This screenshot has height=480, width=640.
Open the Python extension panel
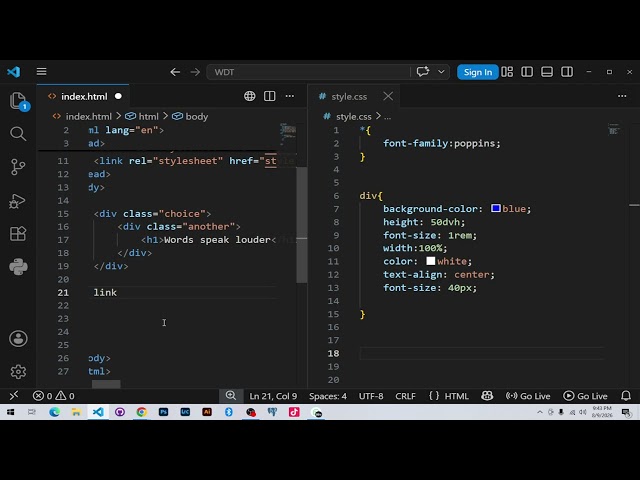tap(18, 267)
